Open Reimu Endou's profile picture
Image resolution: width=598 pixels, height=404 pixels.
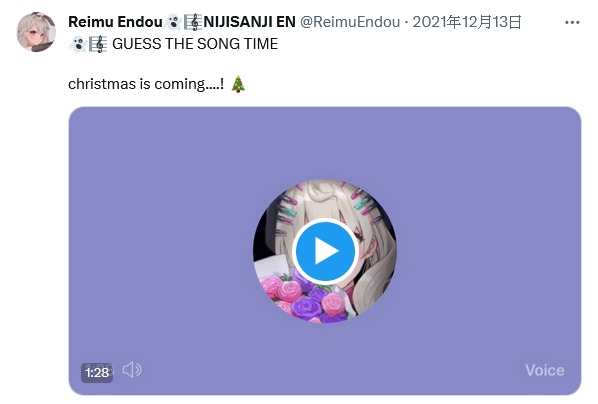pos(36,32)
